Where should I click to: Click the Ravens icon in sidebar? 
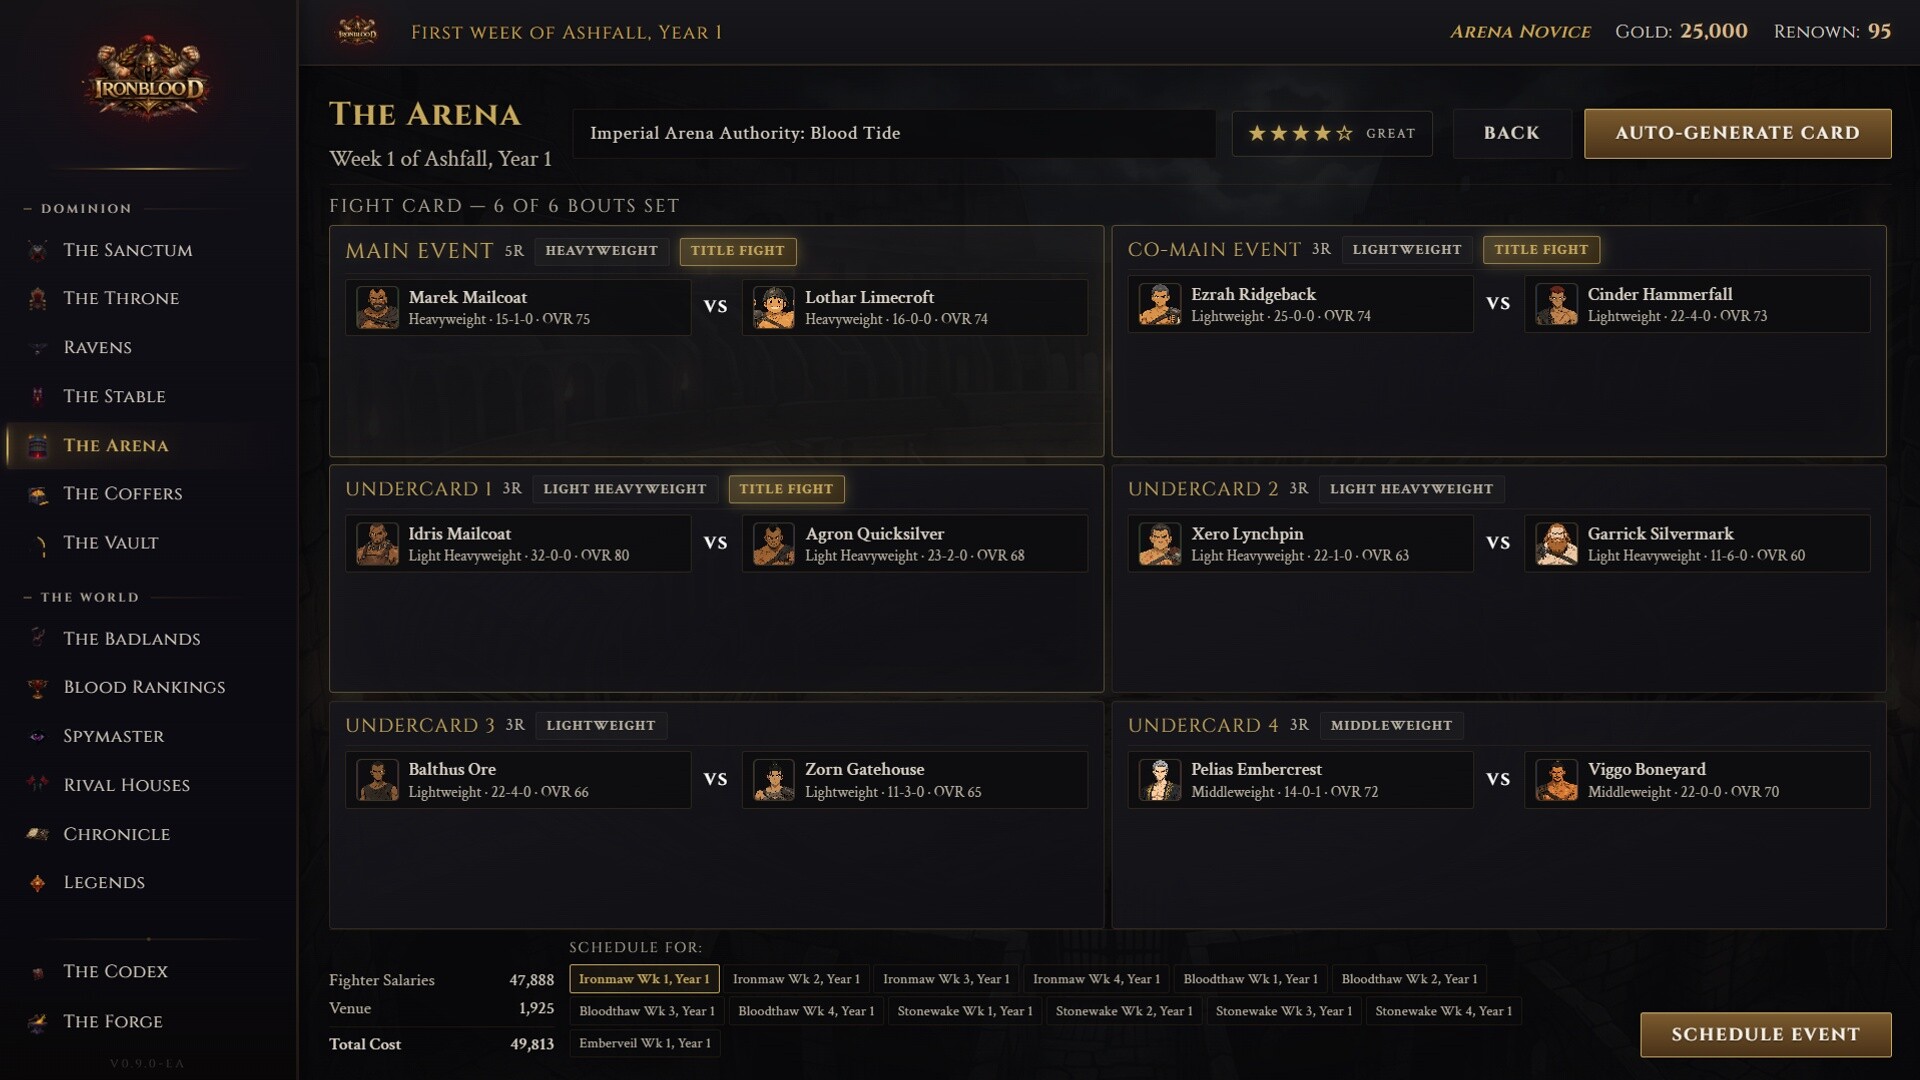pyautogui.click(x=38, y=348)
